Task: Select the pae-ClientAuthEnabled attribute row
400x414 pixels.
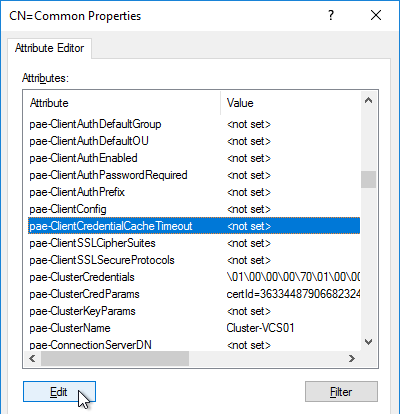Action: click(x=194, y=158)
